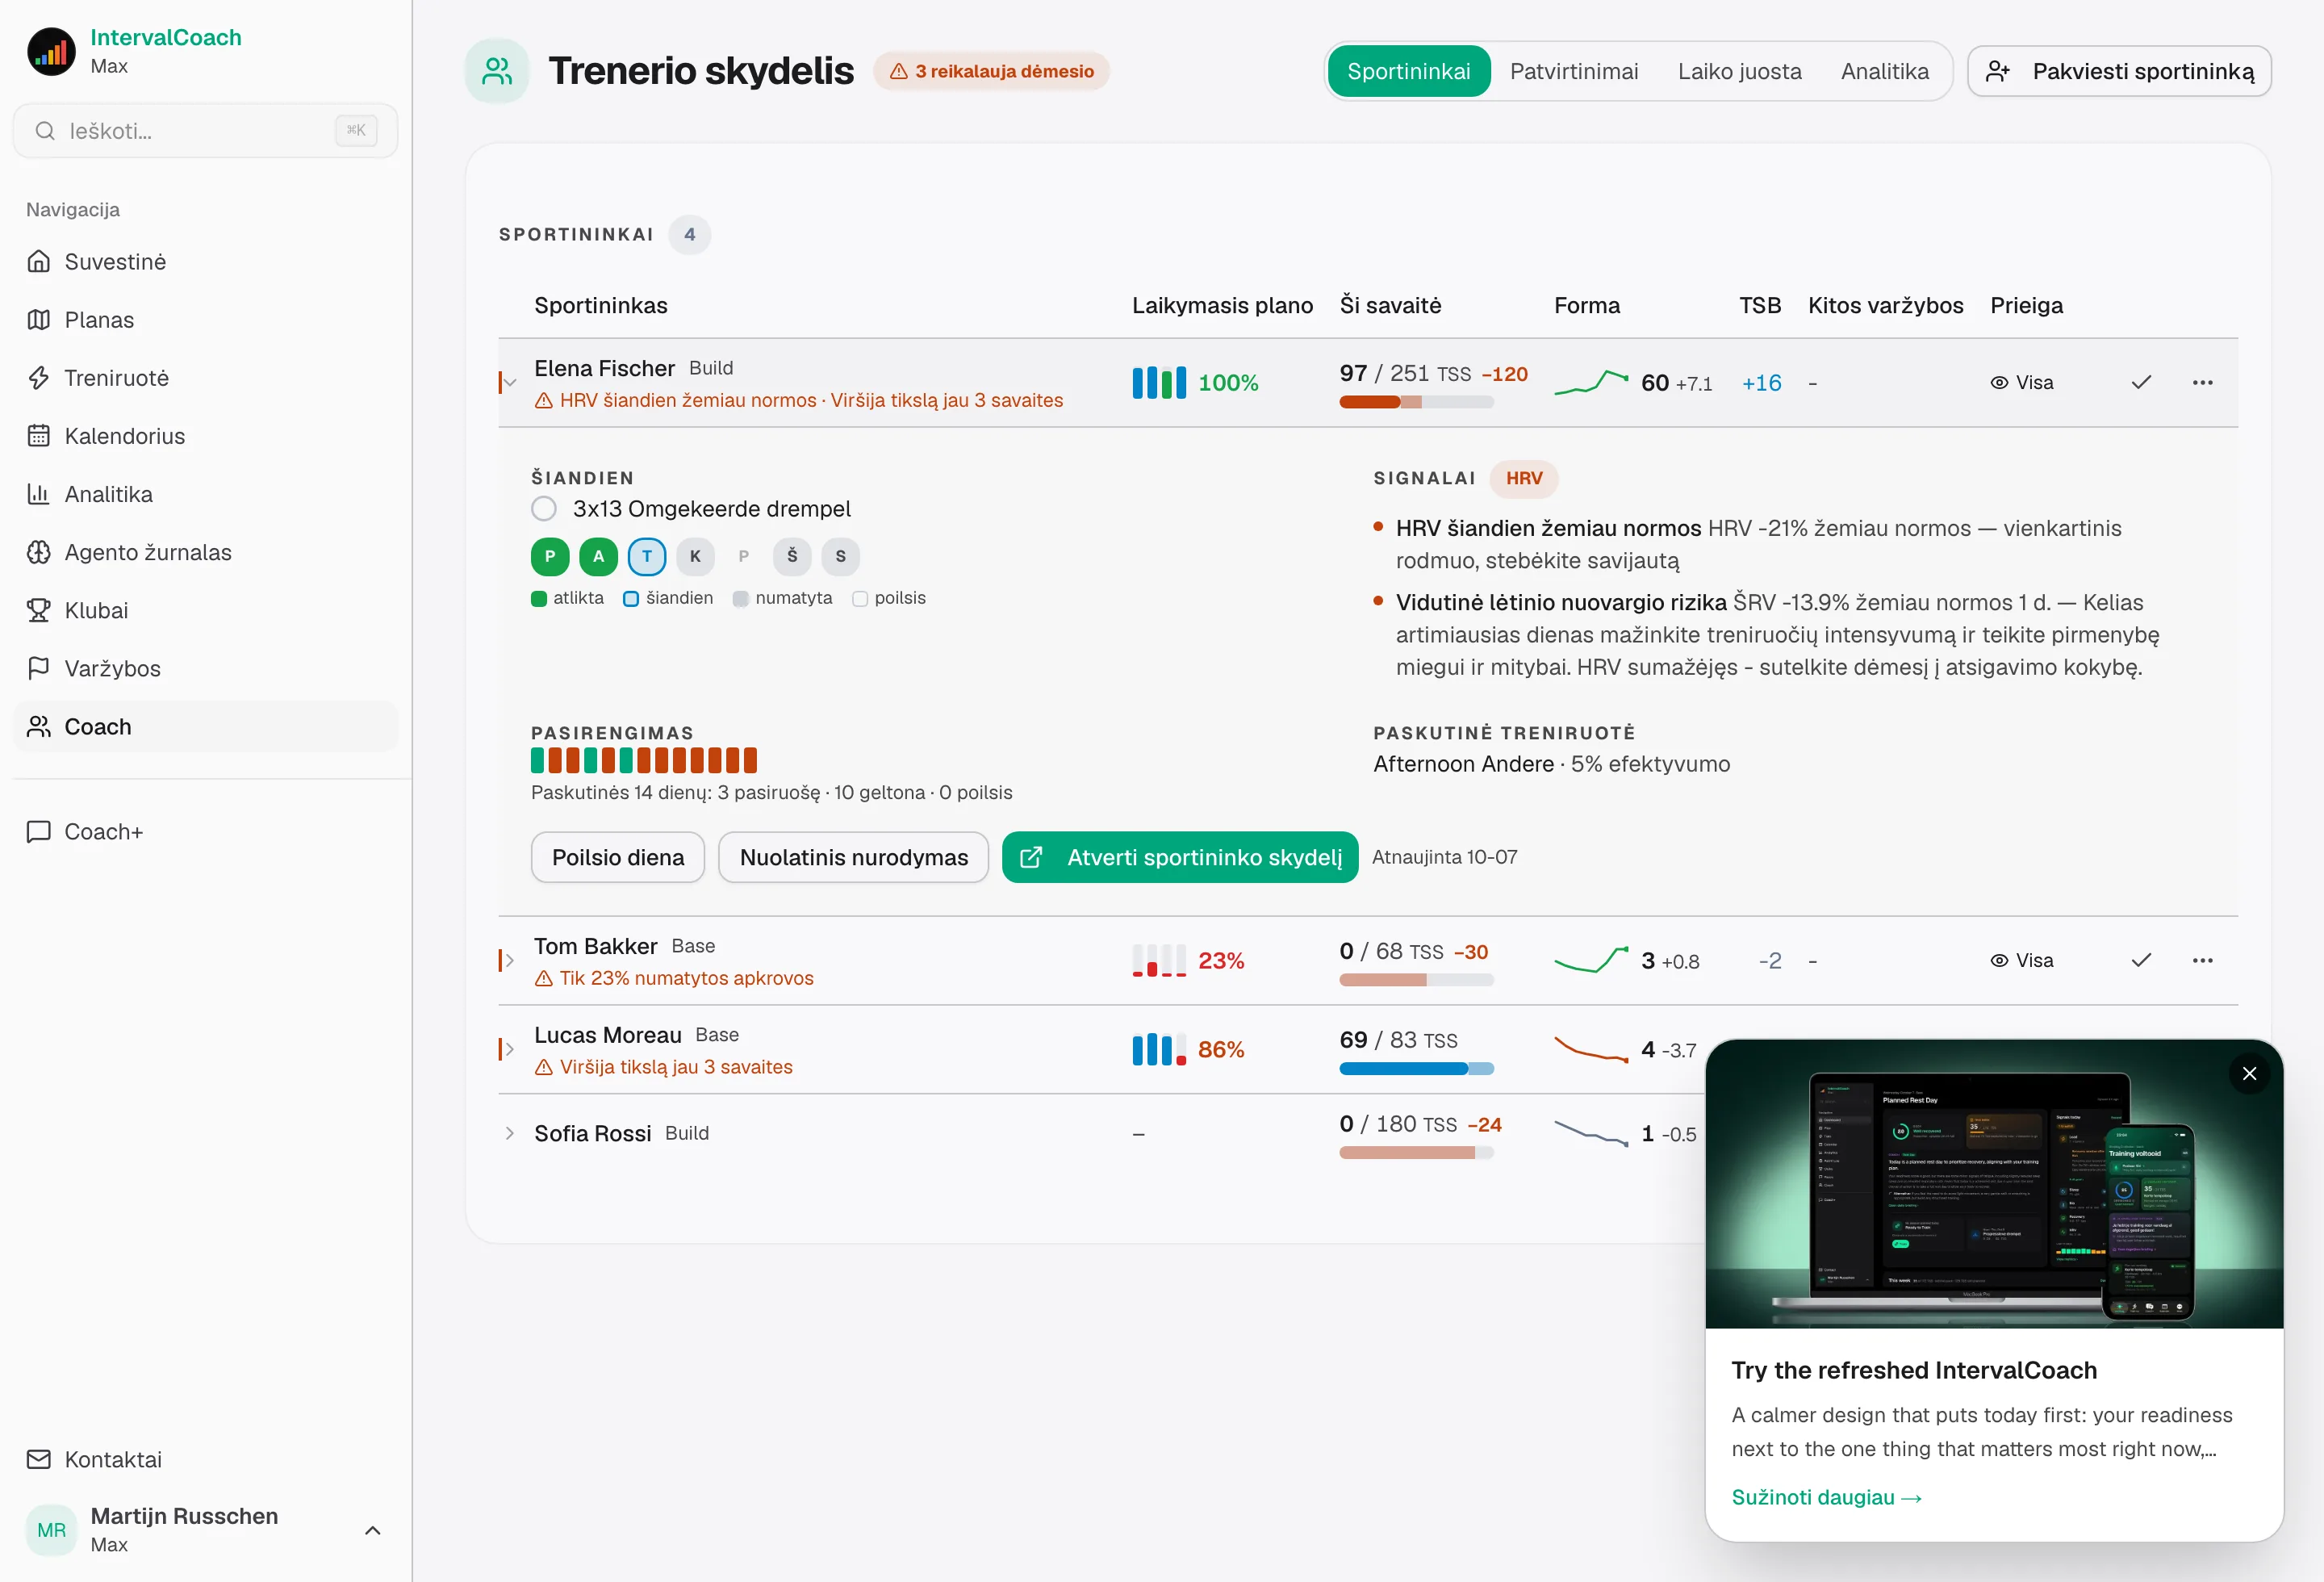
Task: Open more options for Elena Fischer
Action: tap(2202, 383)
